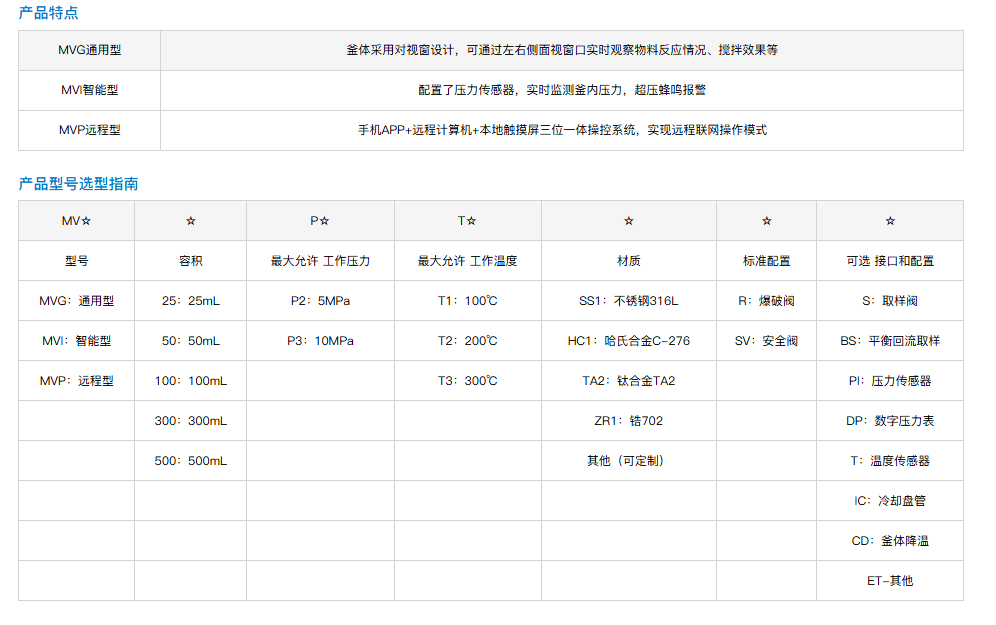Click the T☆ header cell
Viewport: 996px width, 625px height.
(x=468, y=221)
